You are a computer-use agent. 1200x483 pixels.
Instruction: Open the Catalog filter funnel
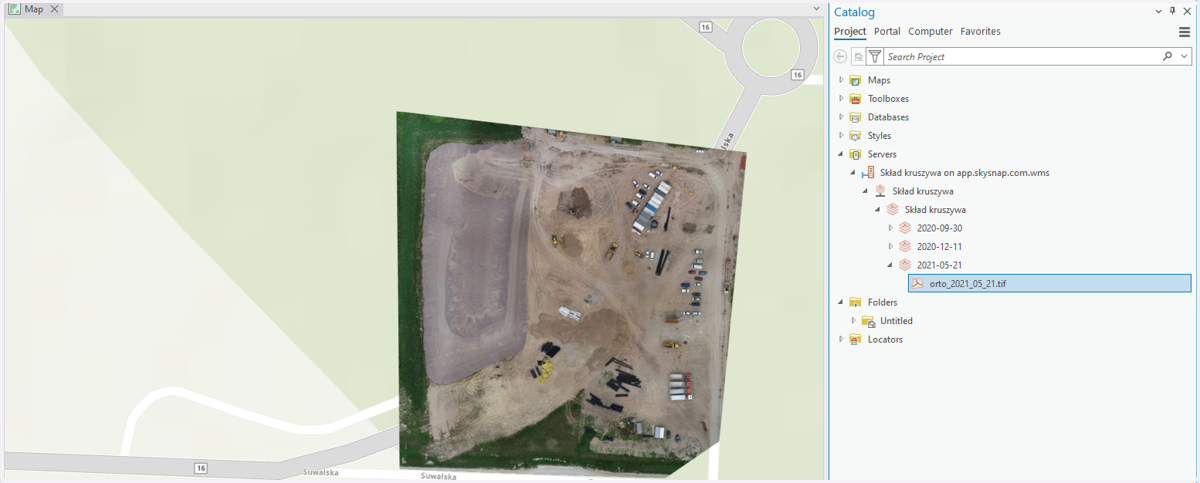(875, 57)
